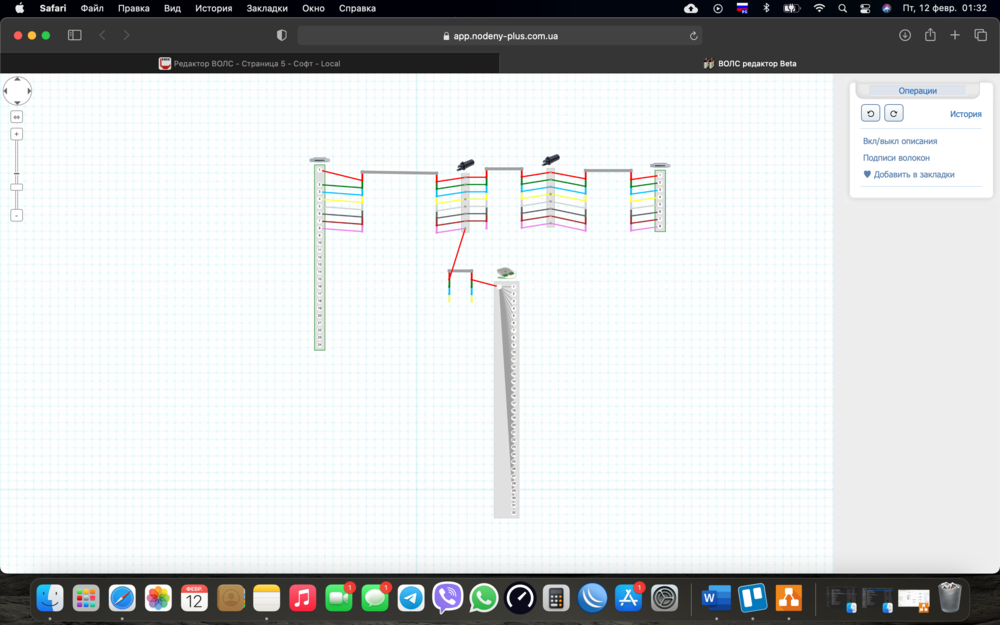Click the zoom slider handle
Viewport: 1000px width, 625px height.
pos(17,187)
